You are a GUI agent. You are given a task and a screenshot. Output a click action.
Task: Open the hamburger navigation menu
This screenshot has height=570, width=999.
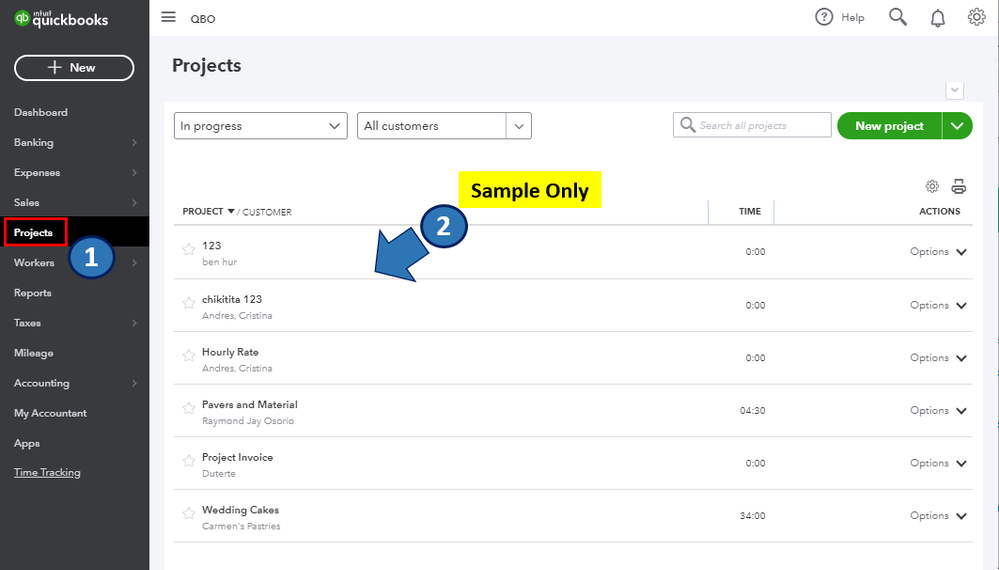click(168, 17)
